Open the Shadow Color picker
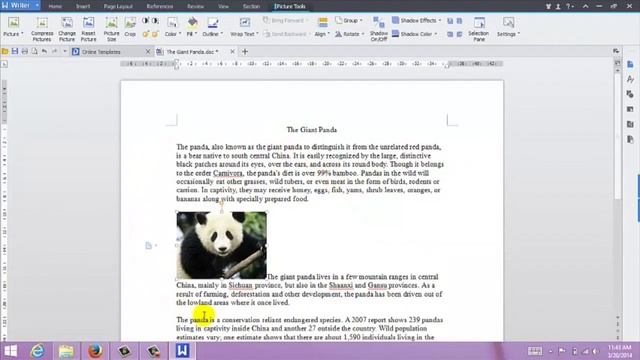The image size is (640, 360). (x=415, y=34)
